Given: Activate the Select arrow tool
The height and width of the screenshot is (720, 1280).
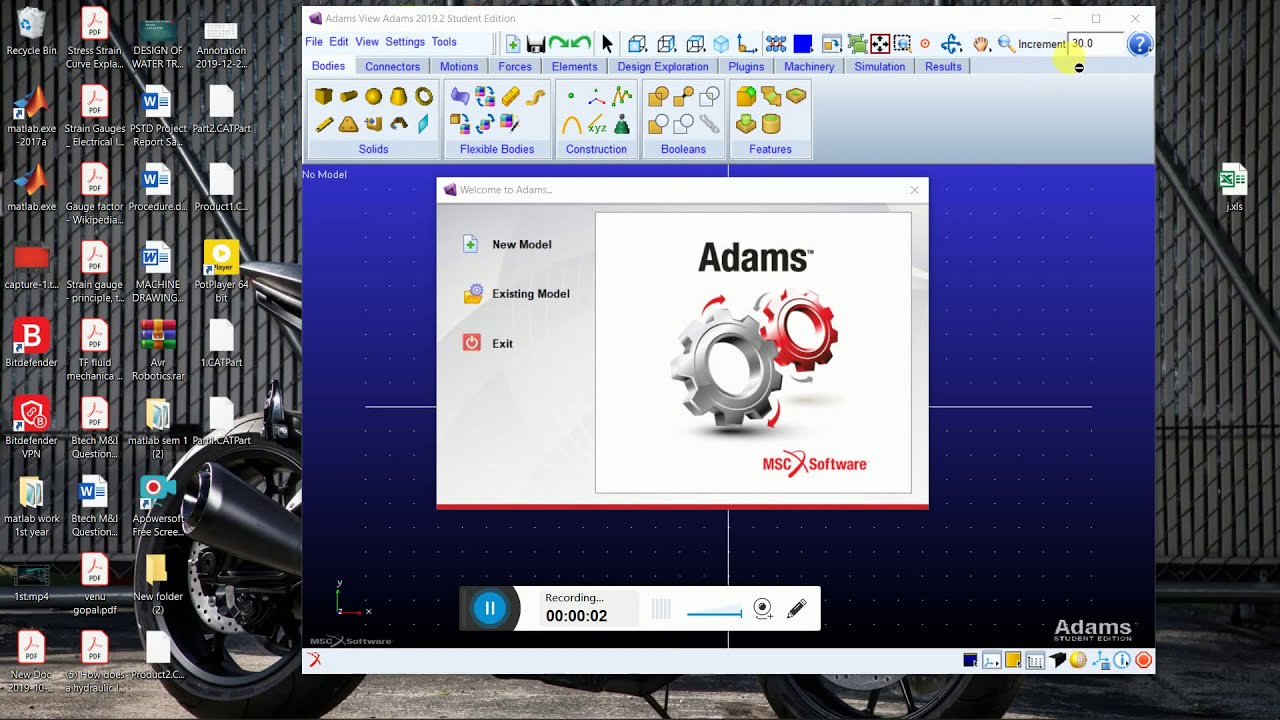Looking at the screenshot, I should (x=607, y=44).
